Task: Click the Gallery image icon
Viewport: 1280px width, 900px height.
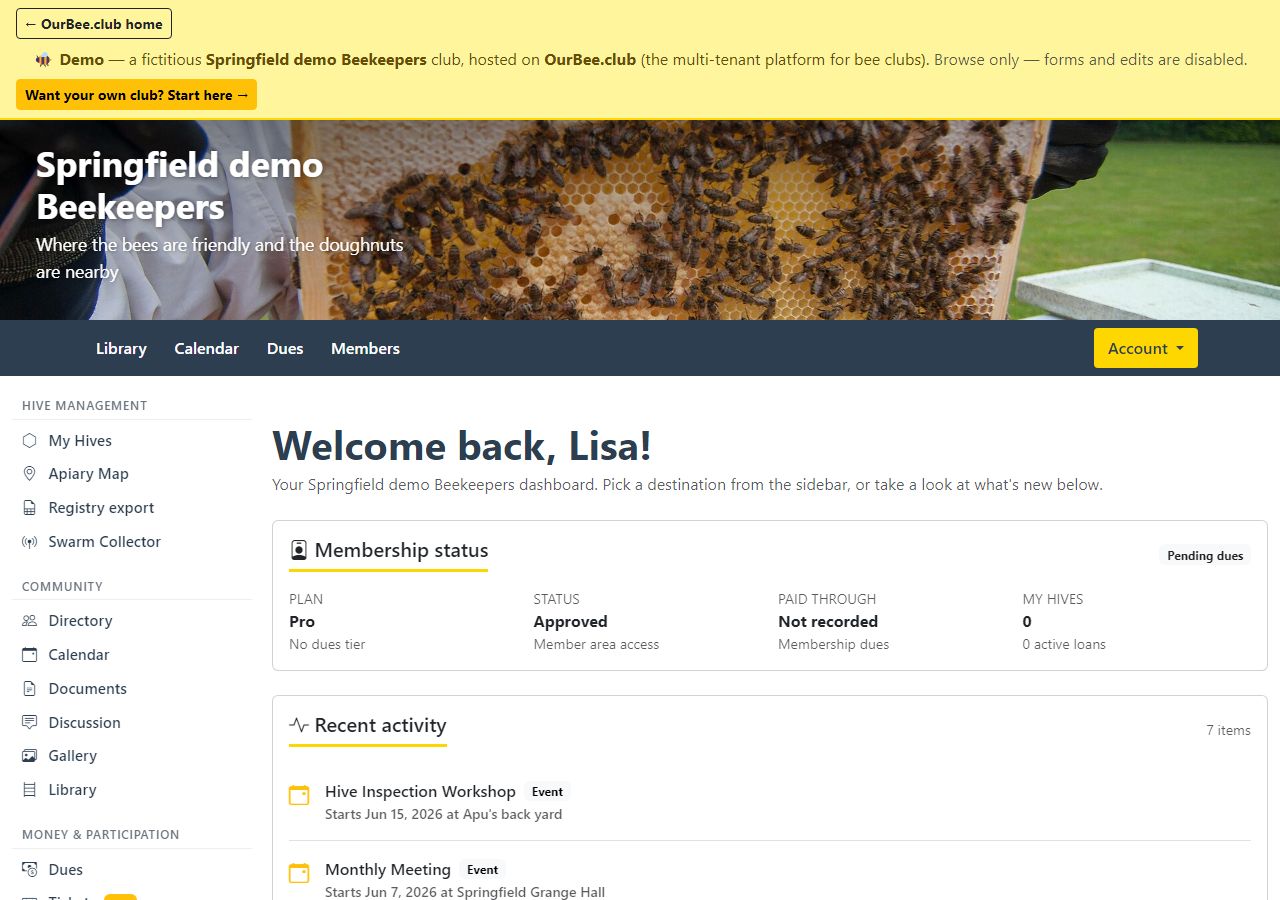Action: click(29, 756)
